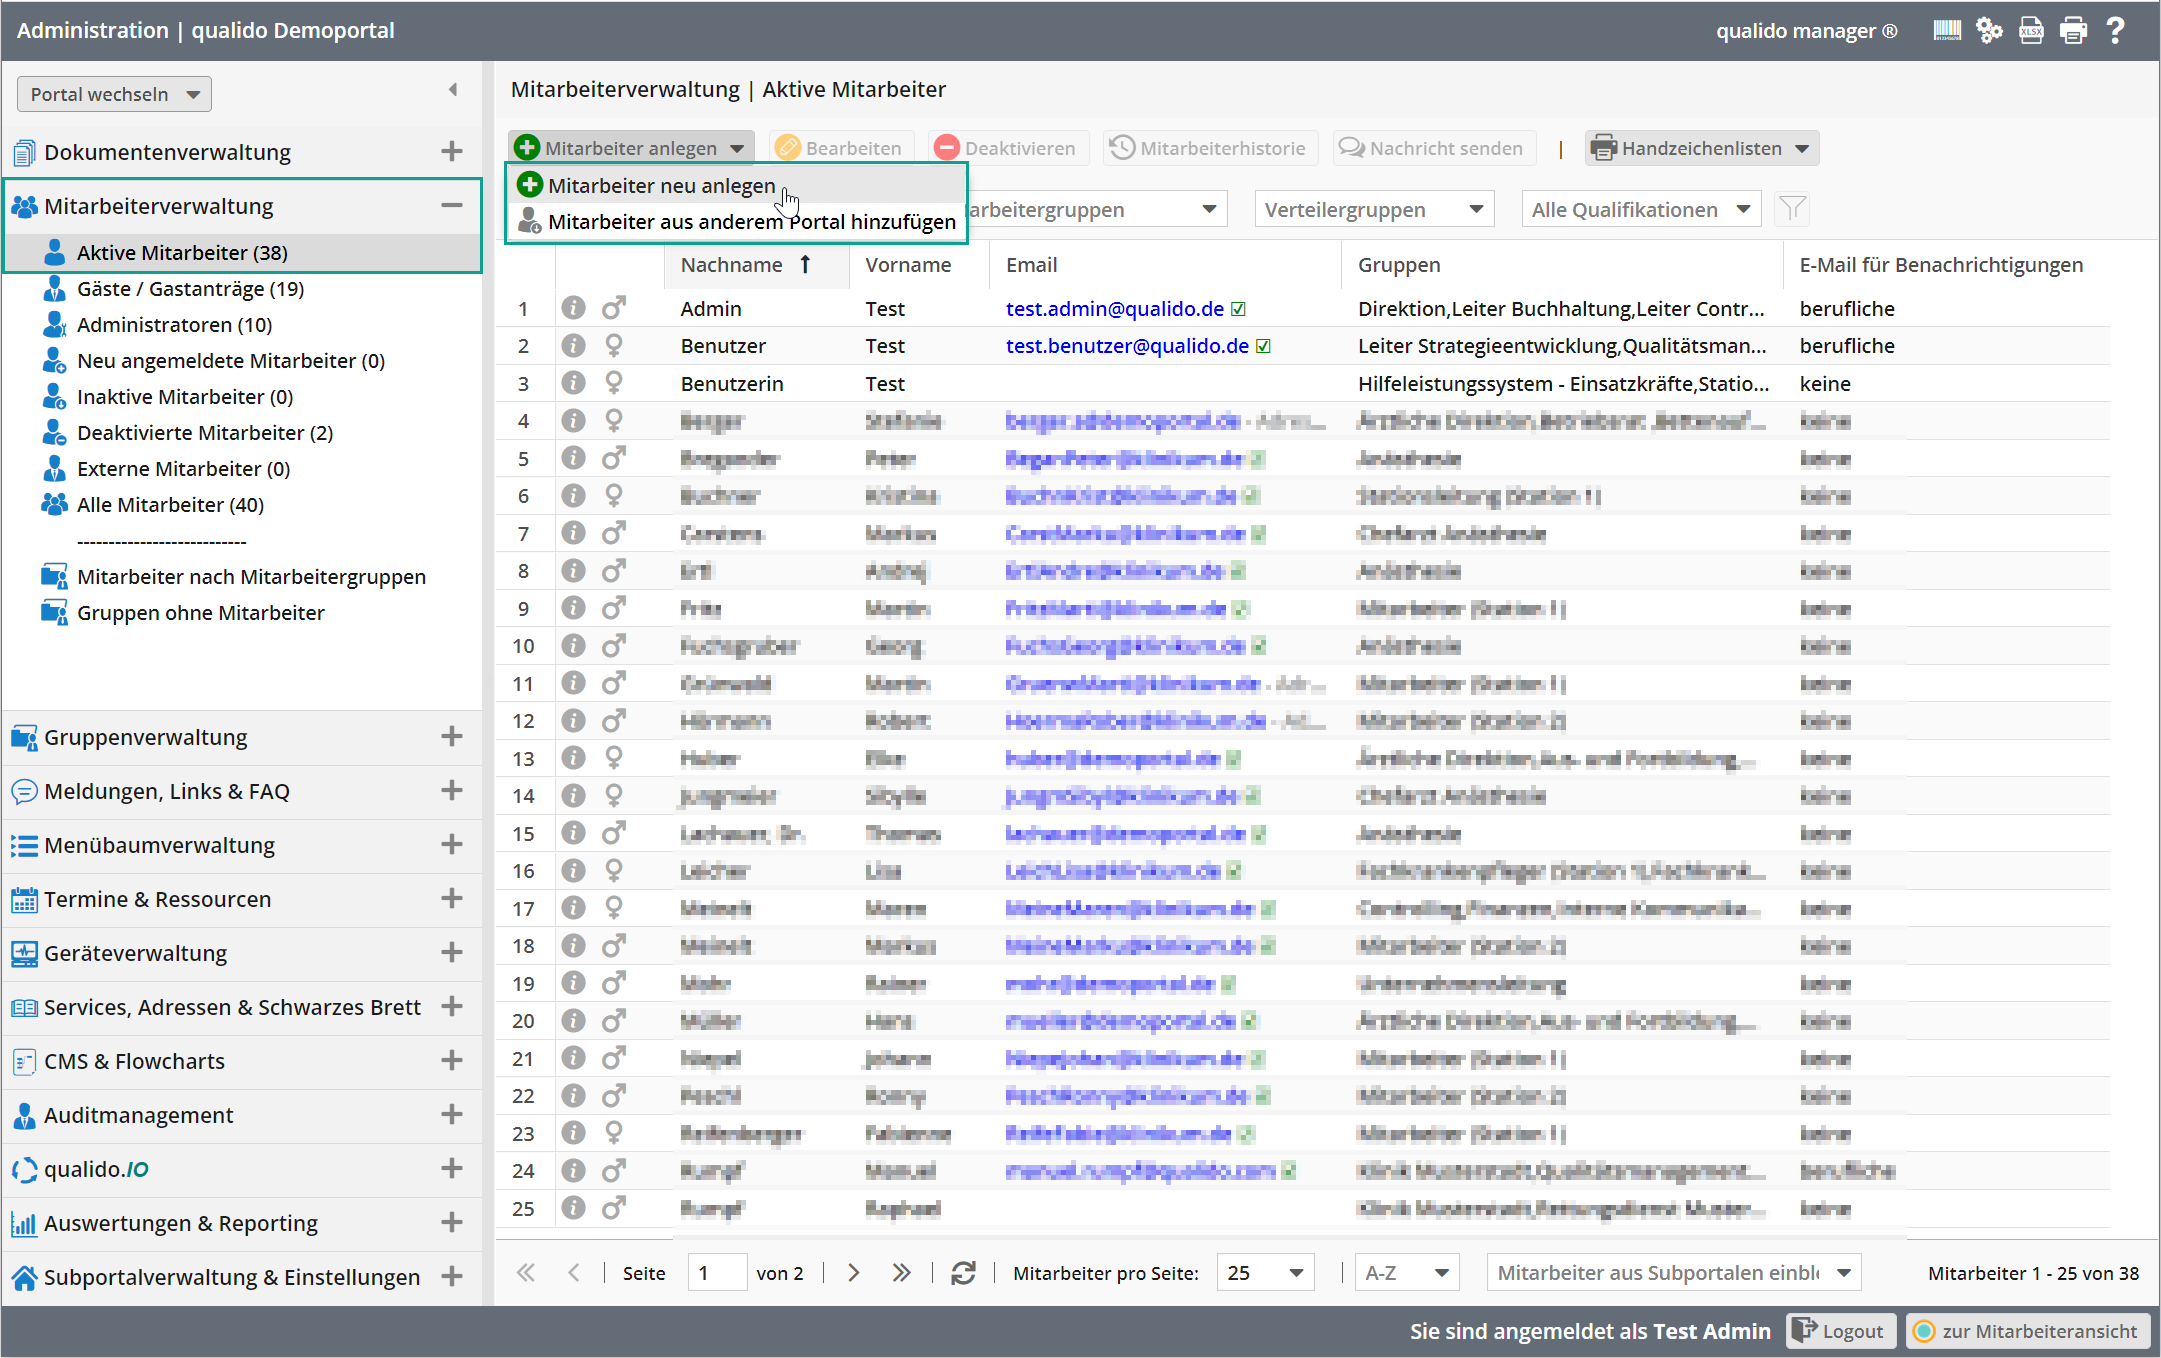Collapse sidebar with left arrow
This screenshot has width=2161, height=1358.
point(453,90)
